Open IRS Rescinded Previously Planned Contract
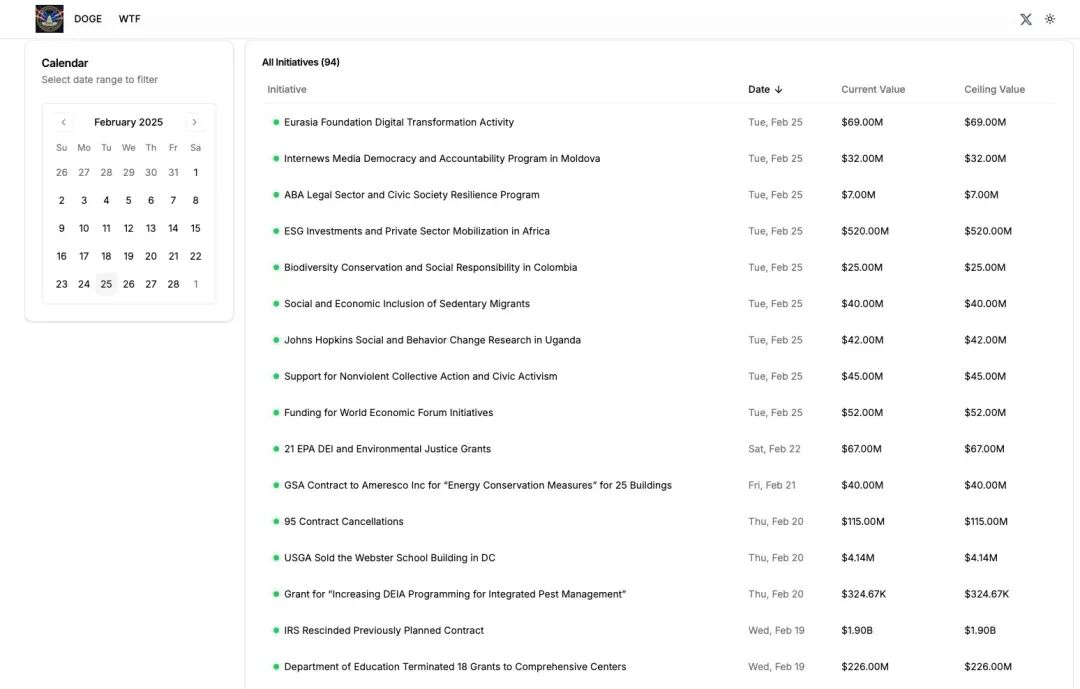The image size is (1080, 689). point(384,630)
